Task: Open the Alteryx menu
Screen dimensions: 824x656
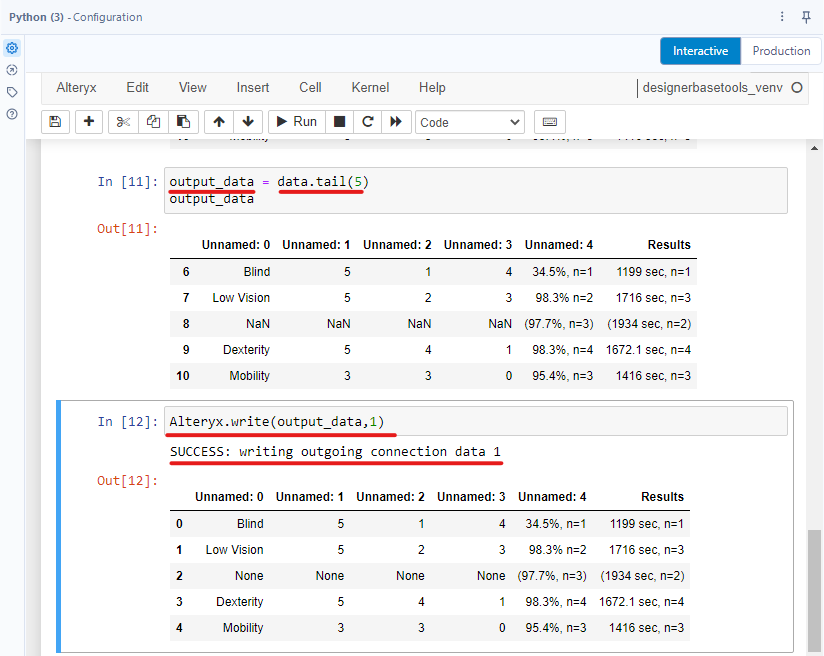Action: click(x=76, y=88)
